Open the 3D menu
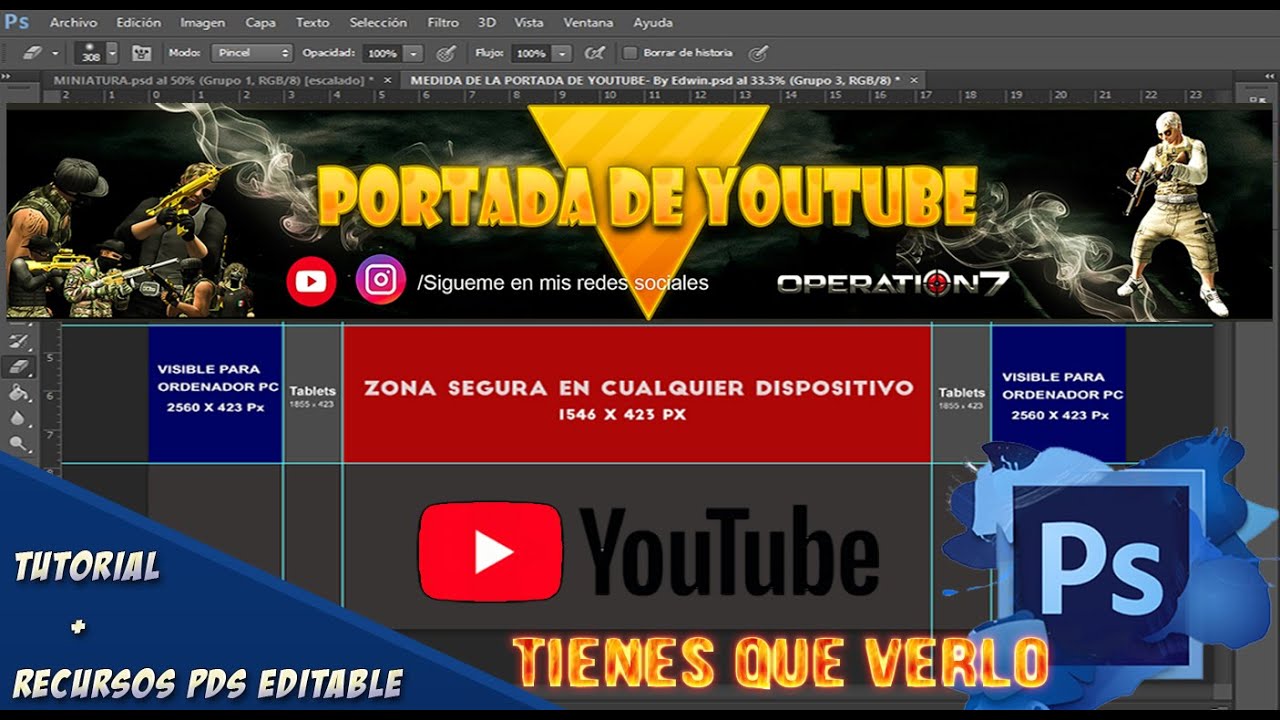The image size is (1280, 720). [487, 22]
